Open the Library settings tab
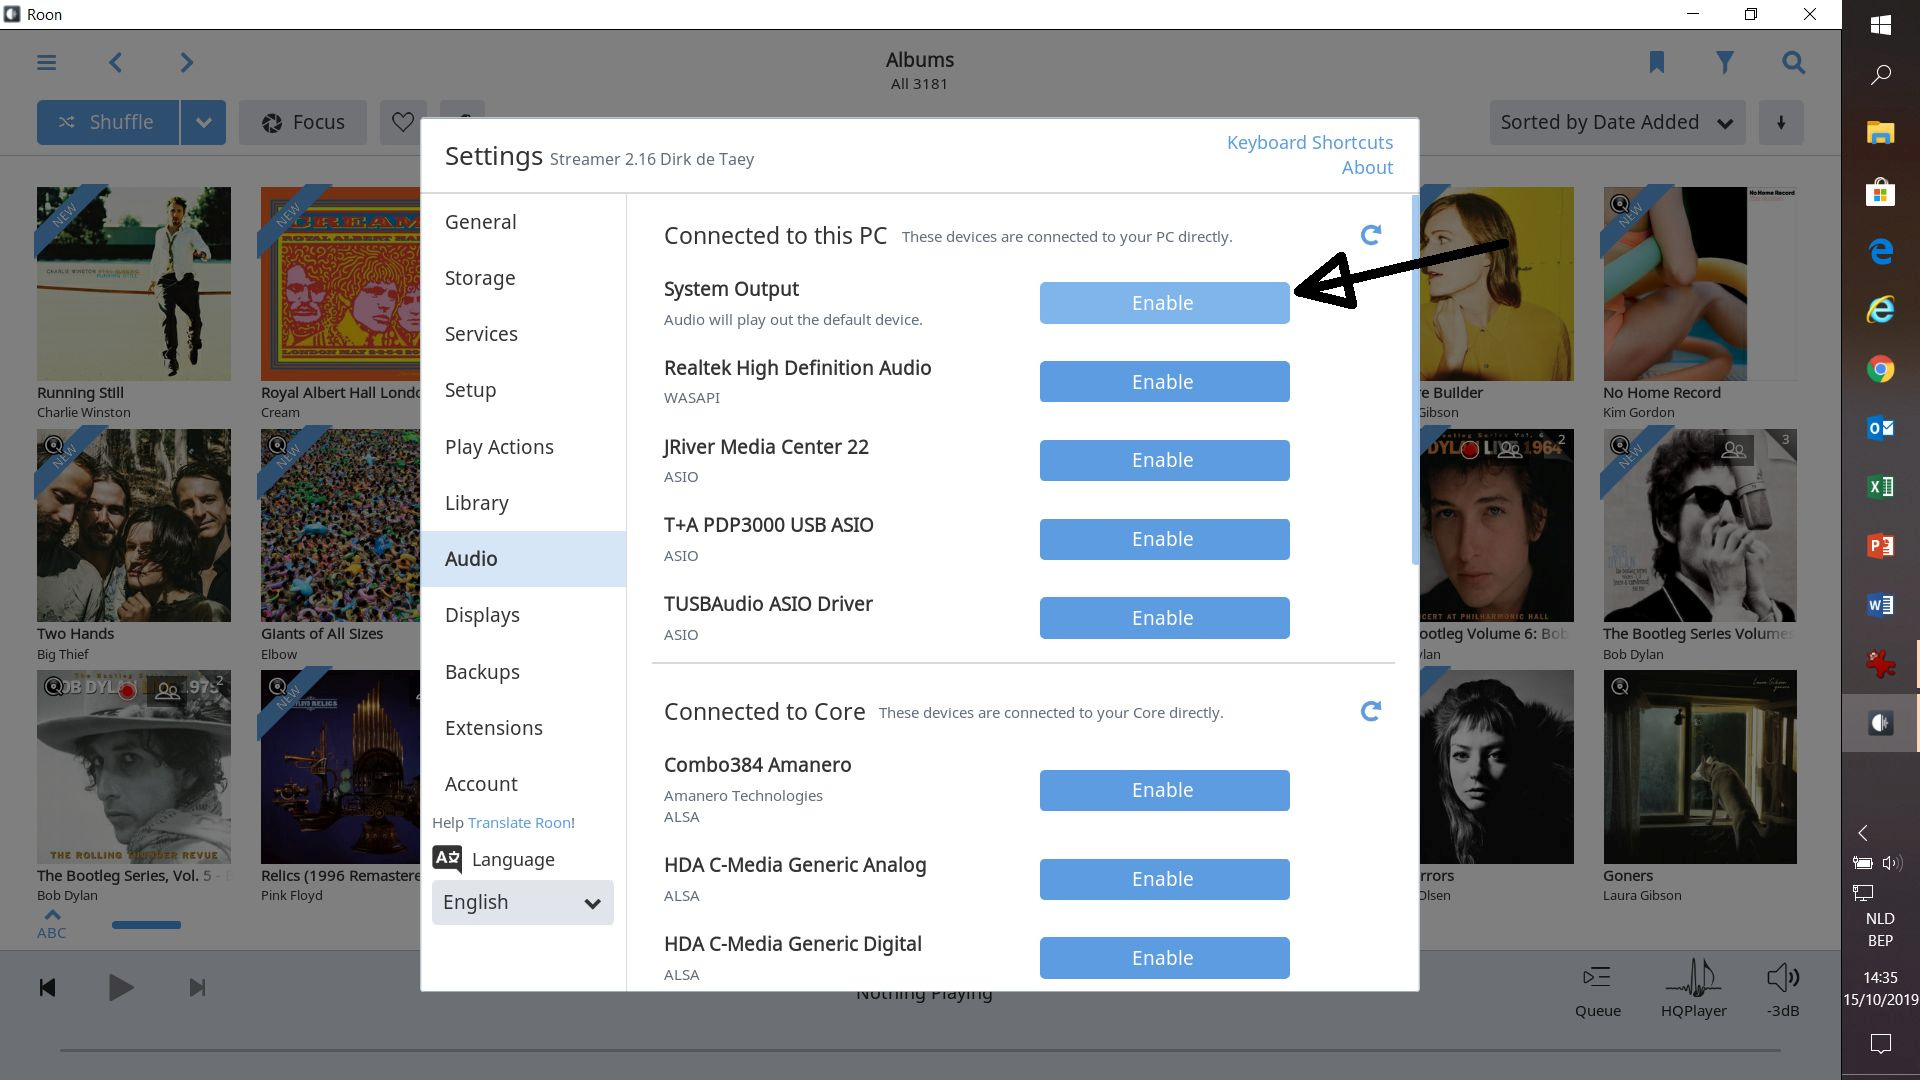 (x=523, y=503)
